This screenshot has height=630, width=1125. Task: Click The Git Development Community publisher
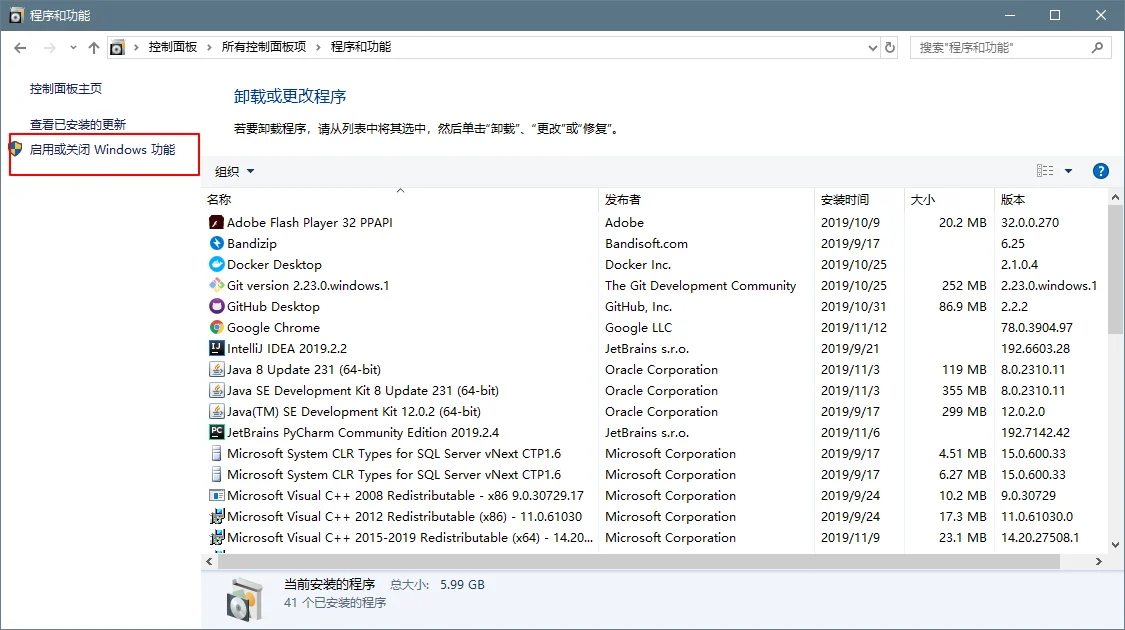point(700,285)
